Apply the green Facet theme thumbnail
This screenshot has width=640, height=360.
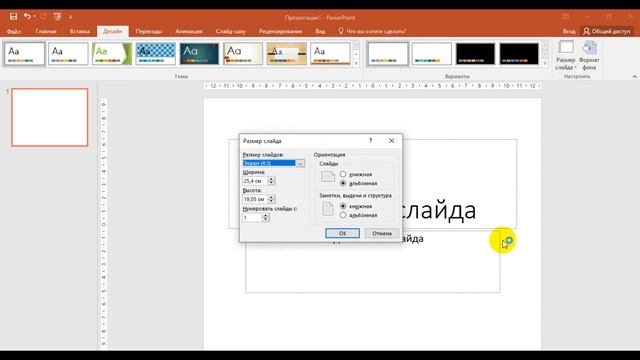coord(112,53)
